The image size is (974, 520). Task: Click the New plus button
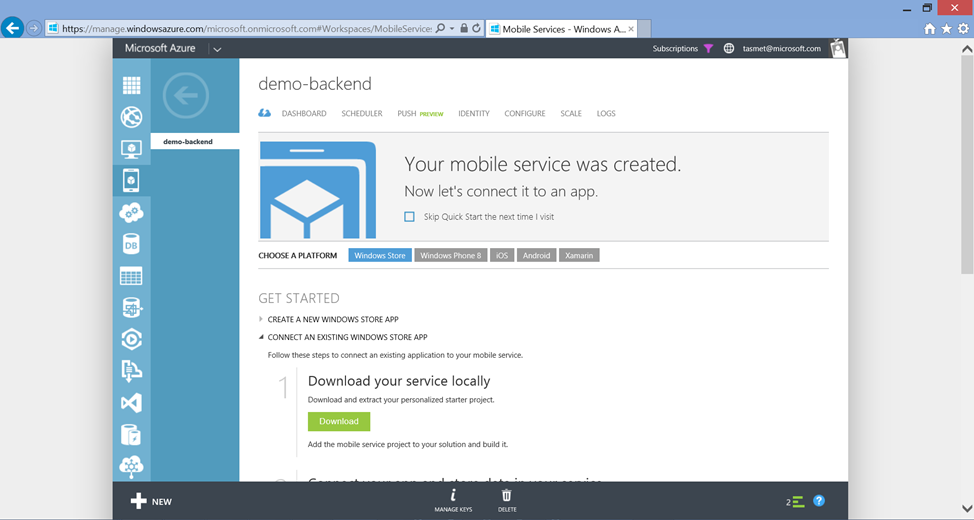click(x=151, y=501)
